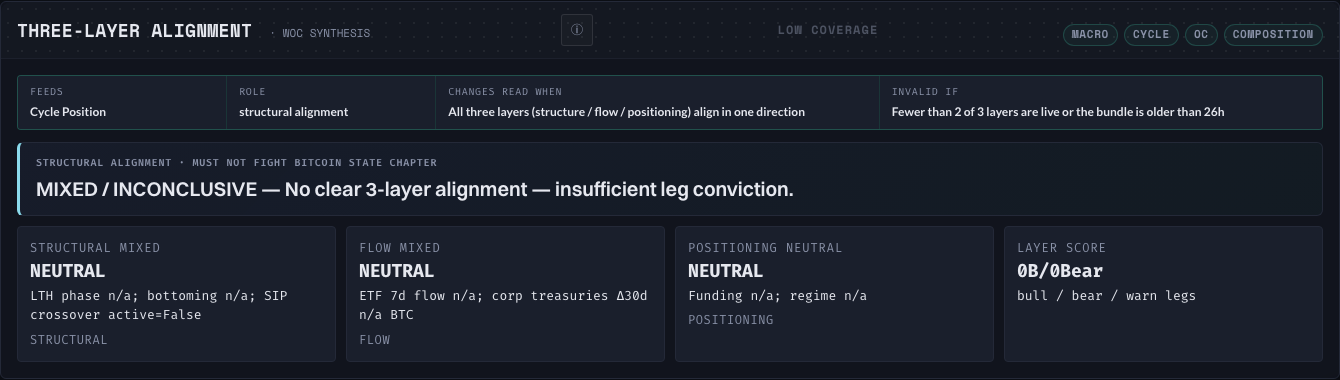Click the STRUCTURAL footer label in first card

click(x=69, y=340)
